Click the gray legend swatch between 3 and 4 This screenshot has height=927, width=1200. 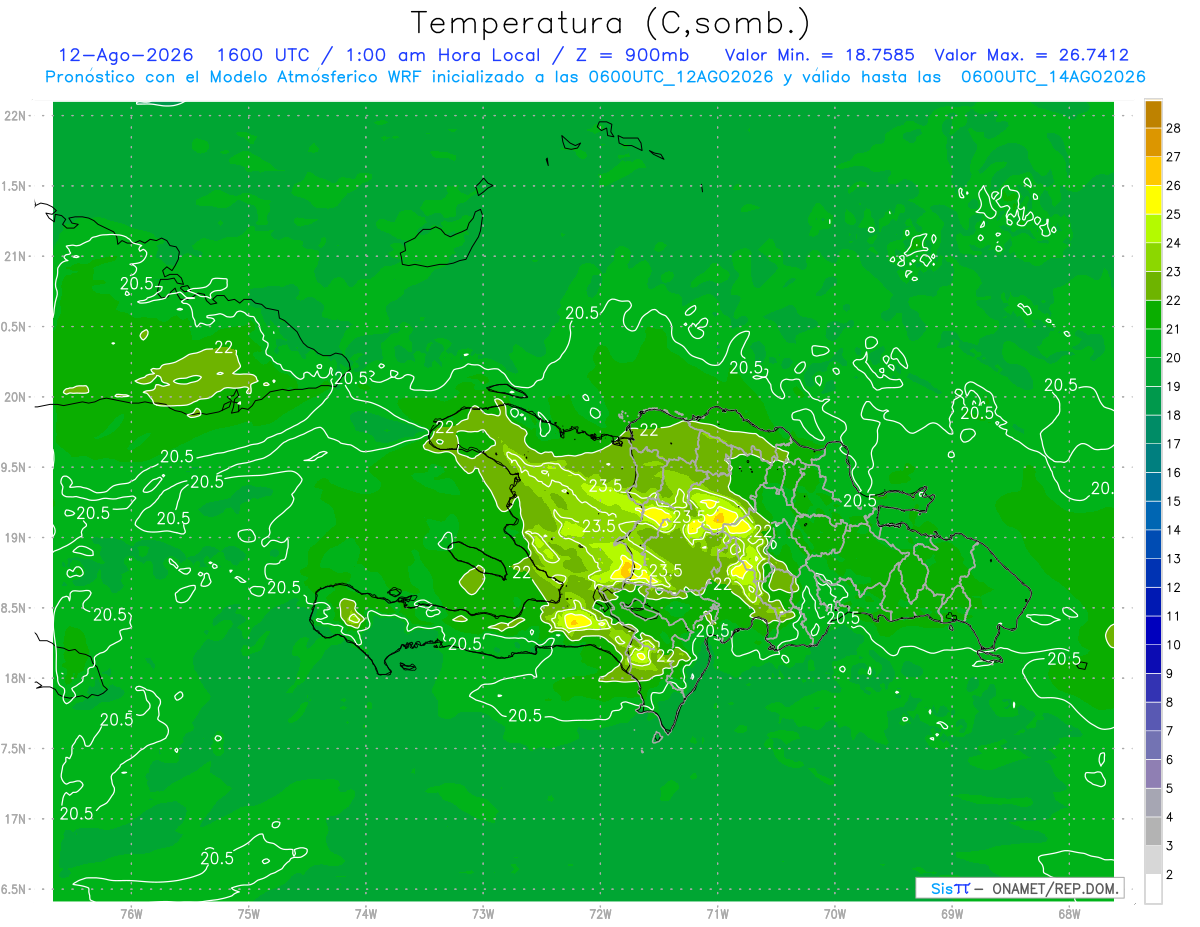[x=1154, y=831]
